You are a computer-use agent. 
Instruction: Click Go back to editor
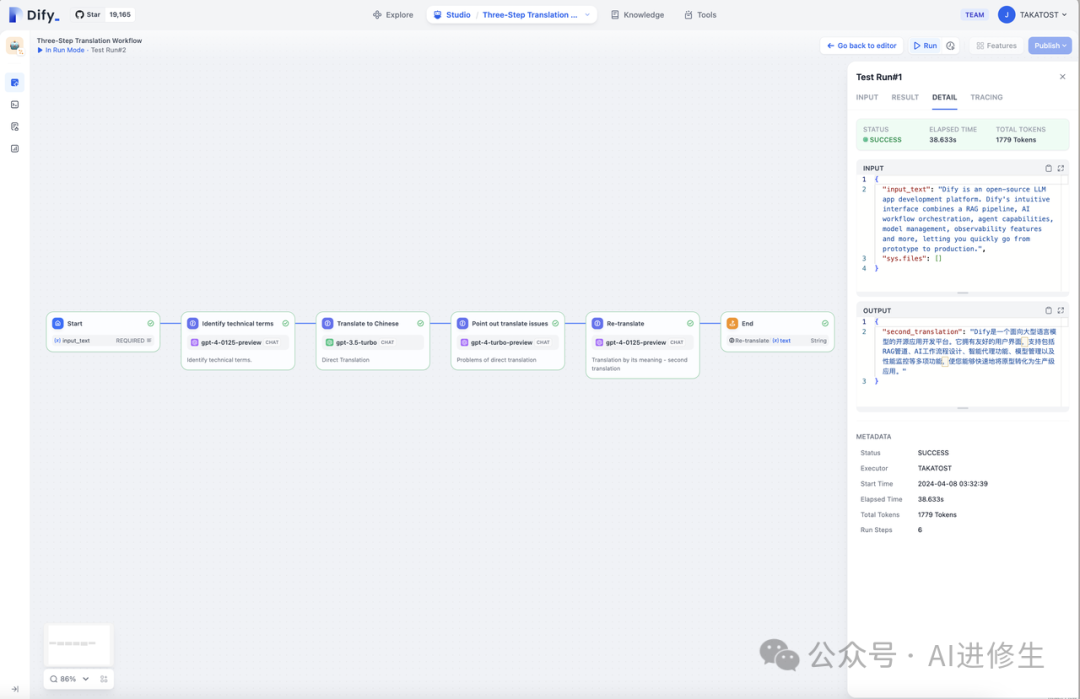click(x=862, y=45)
